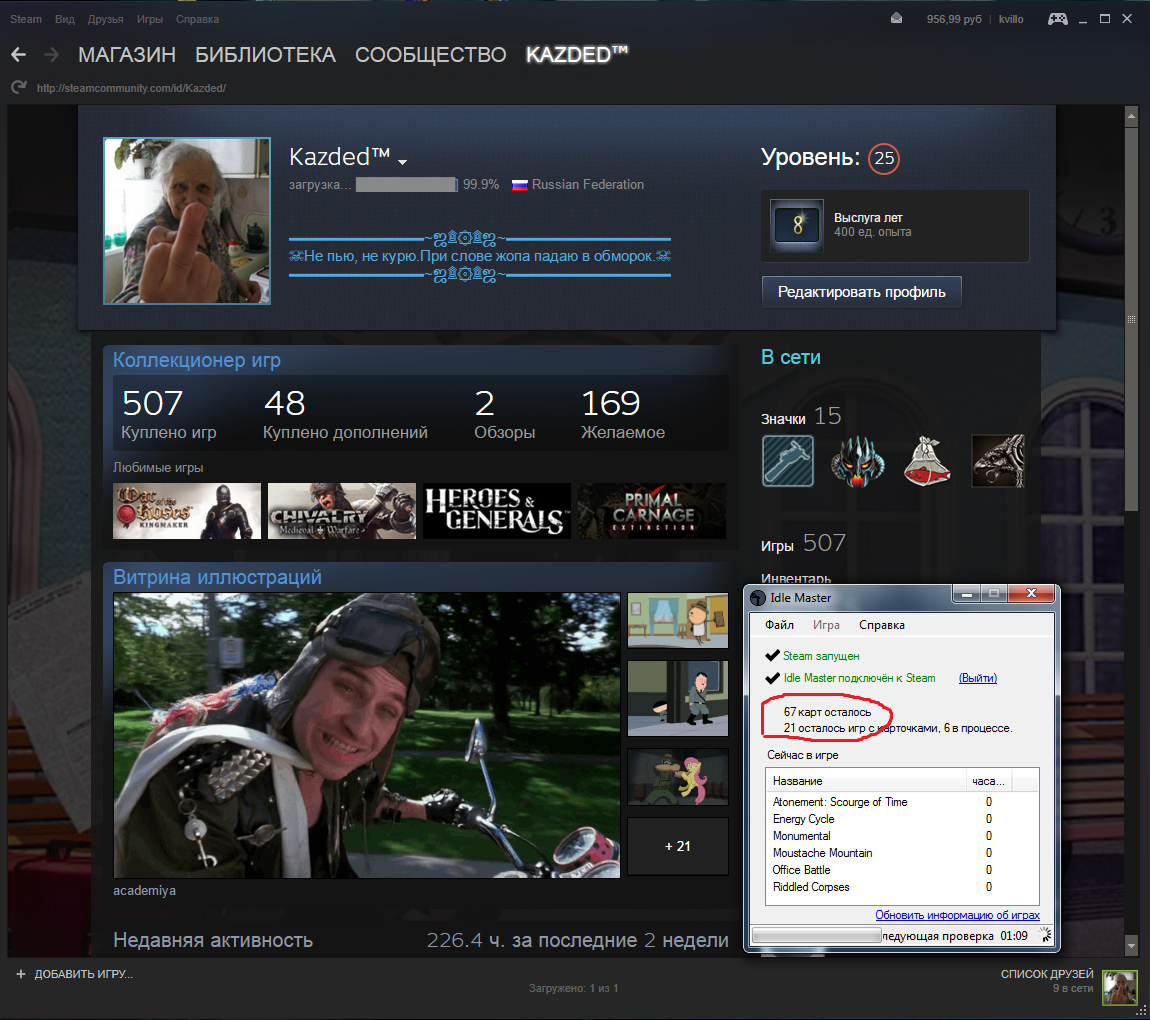Go back with the left arrow

[x=18, y=54]
